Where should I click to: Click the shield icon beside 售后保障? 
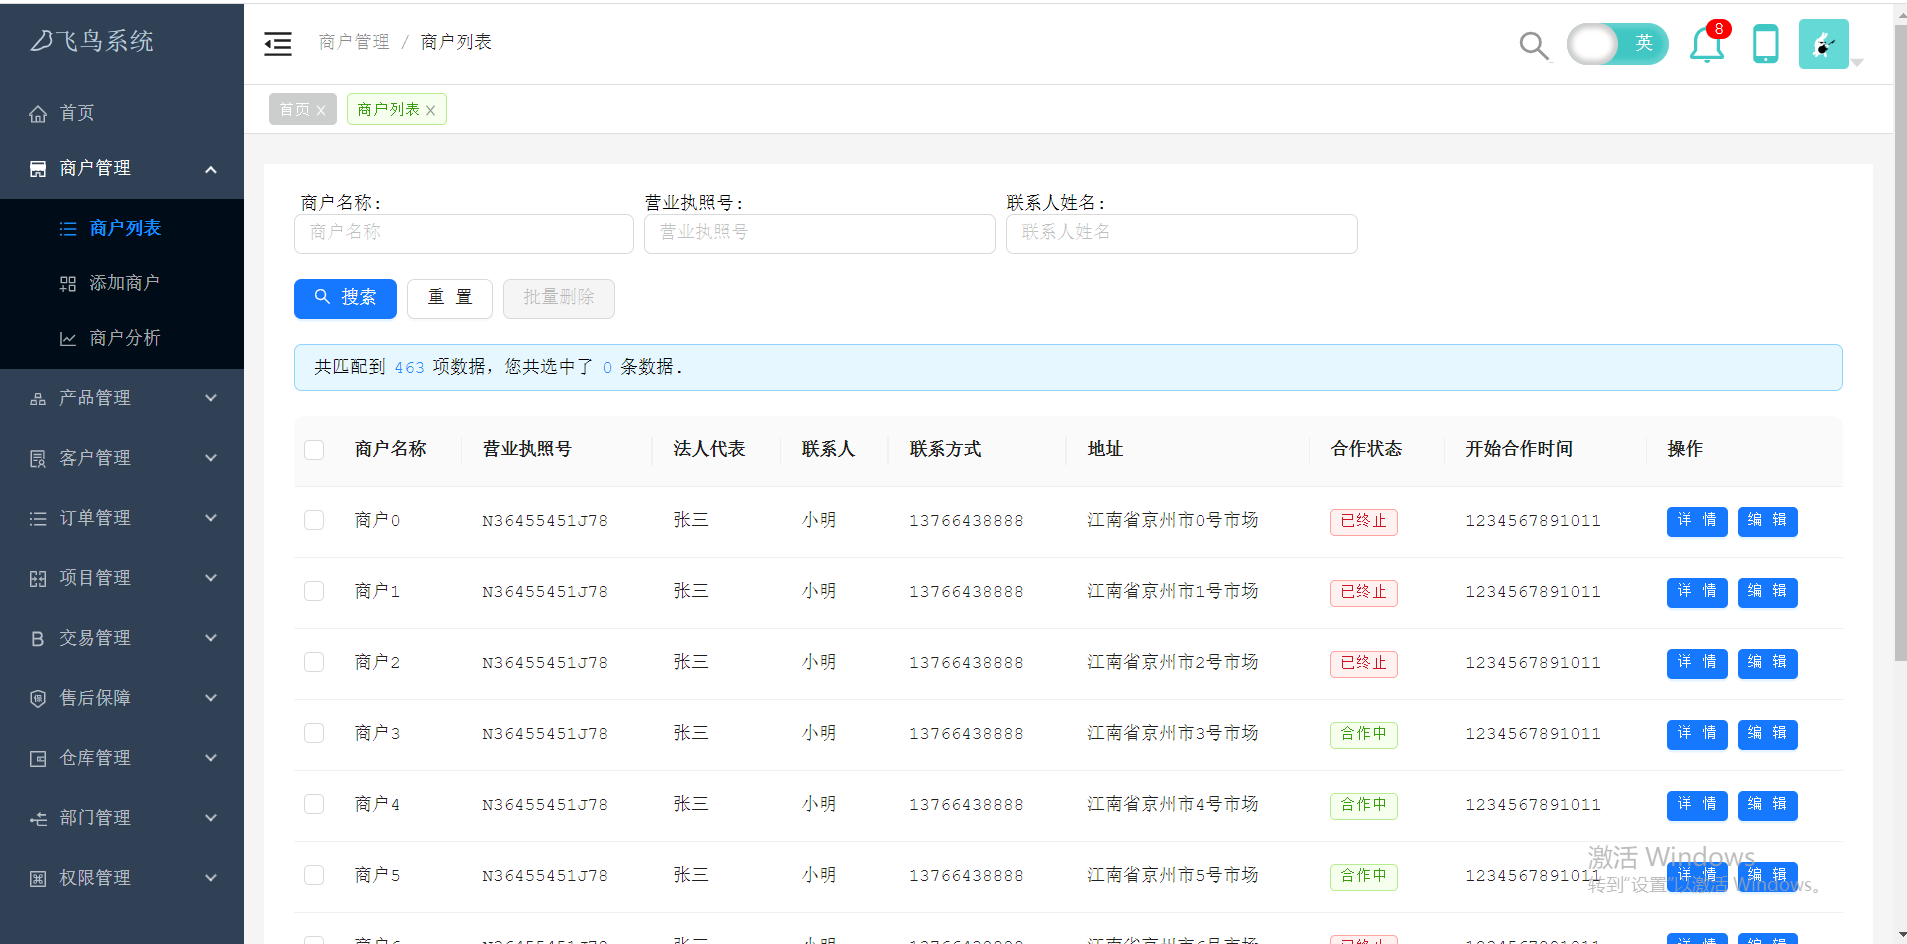pyautogui.click(x=38, y=699)
